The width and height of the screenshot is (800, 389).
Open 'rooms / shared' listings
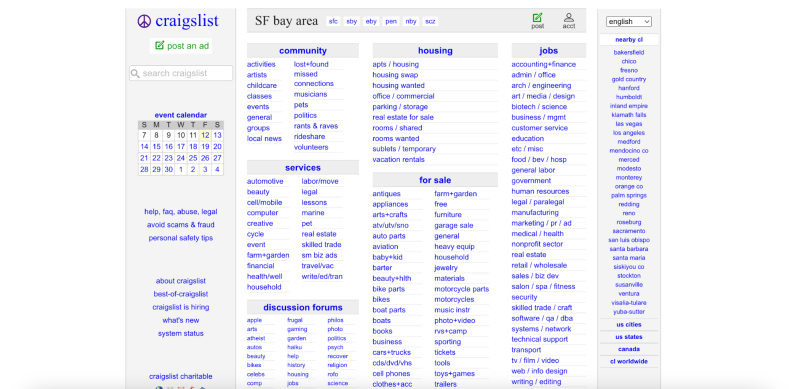pos(397,128)
